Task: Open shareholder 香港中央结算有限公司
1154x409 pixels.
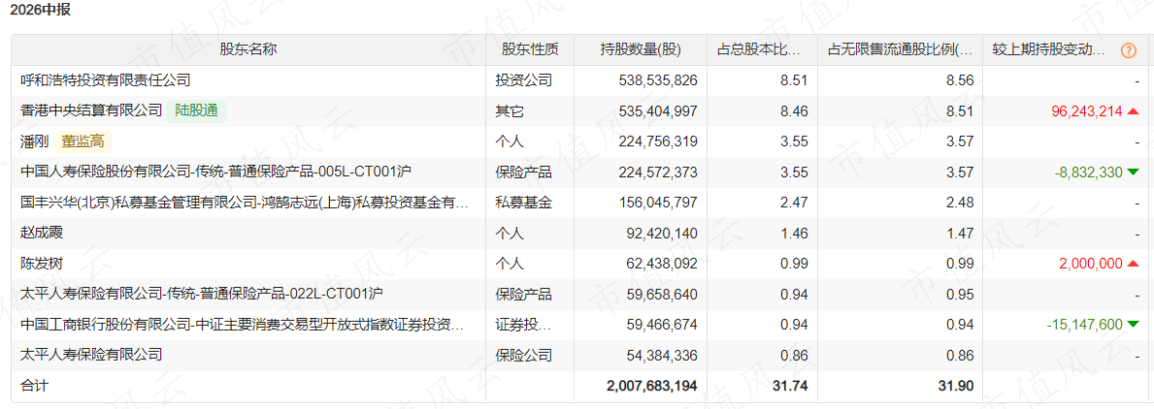Action: point(91,111)
